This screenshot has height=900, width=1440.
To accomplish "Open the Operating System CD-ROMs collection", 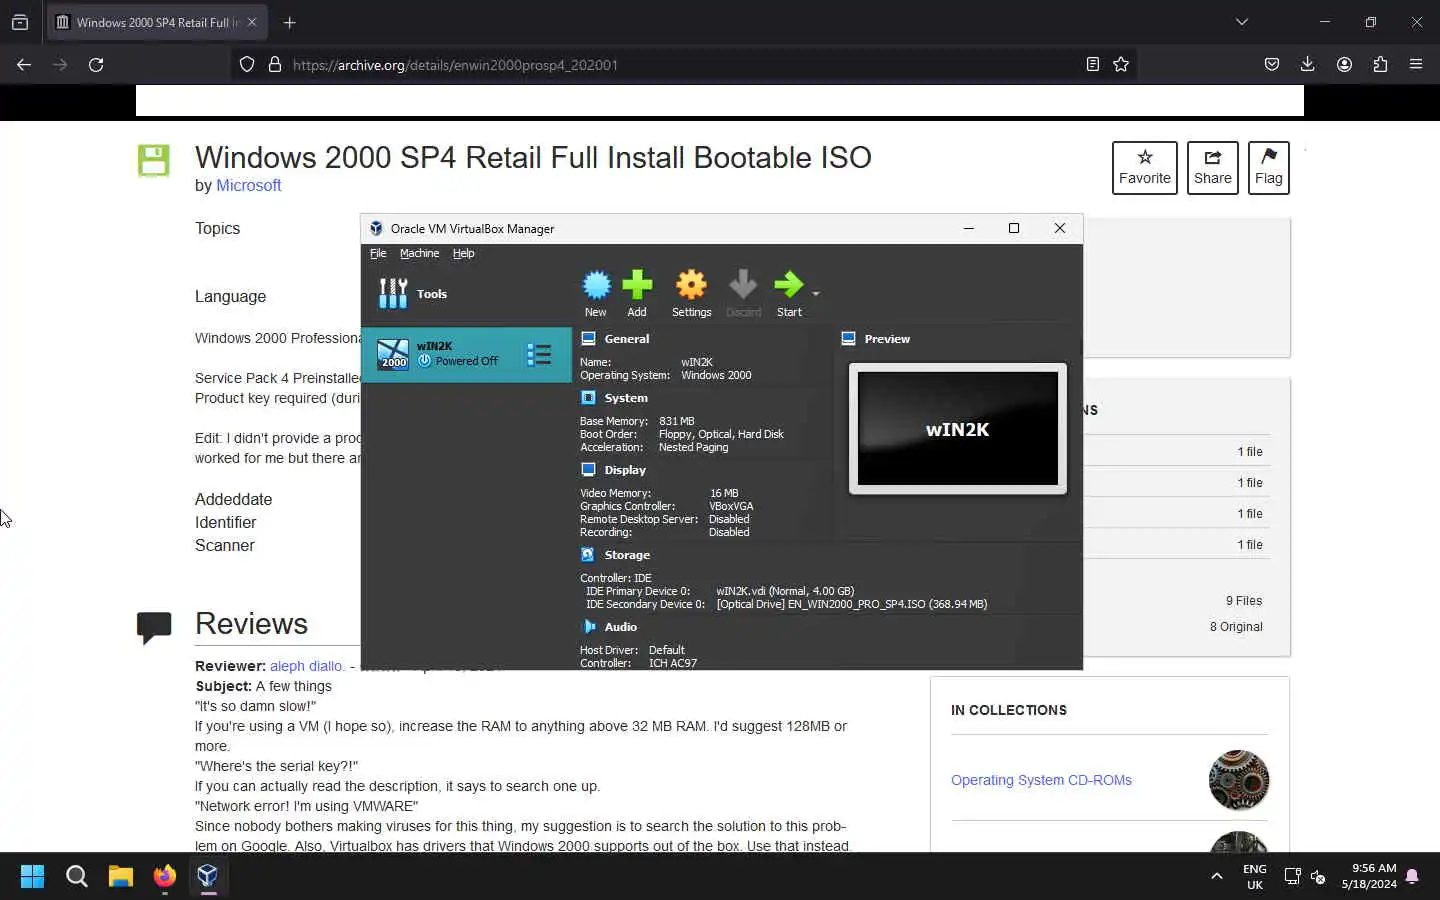I will pyautogui.click(x=1041, y=780).
